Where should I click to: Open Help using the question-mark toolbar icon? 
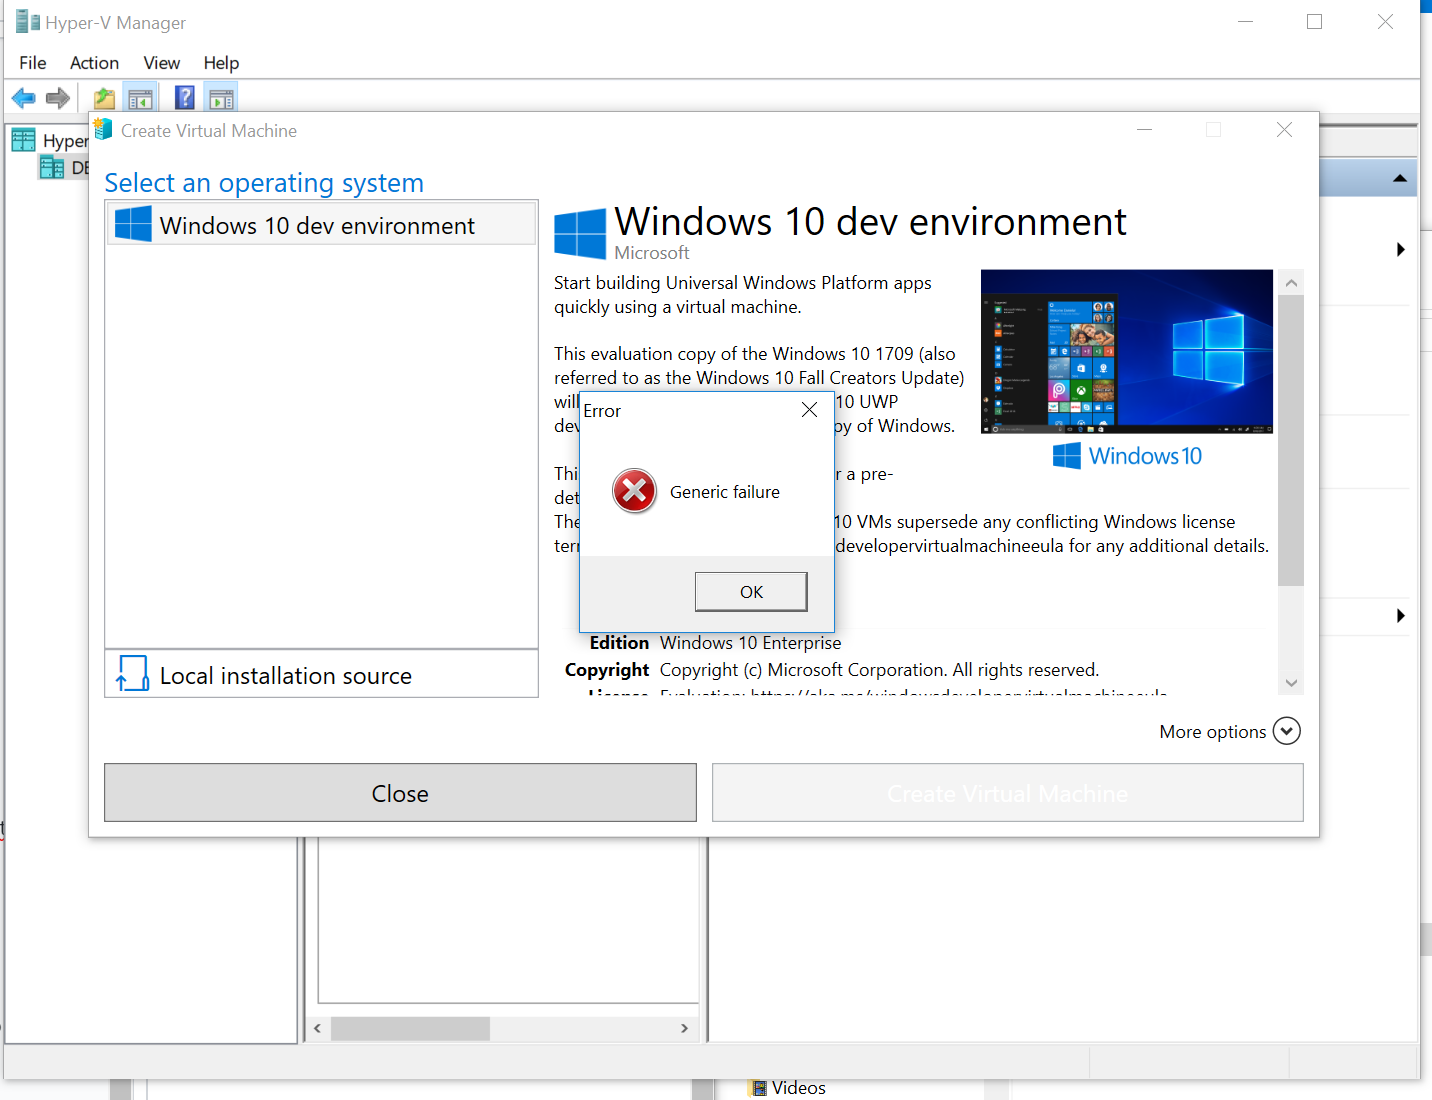click(185, 97)
